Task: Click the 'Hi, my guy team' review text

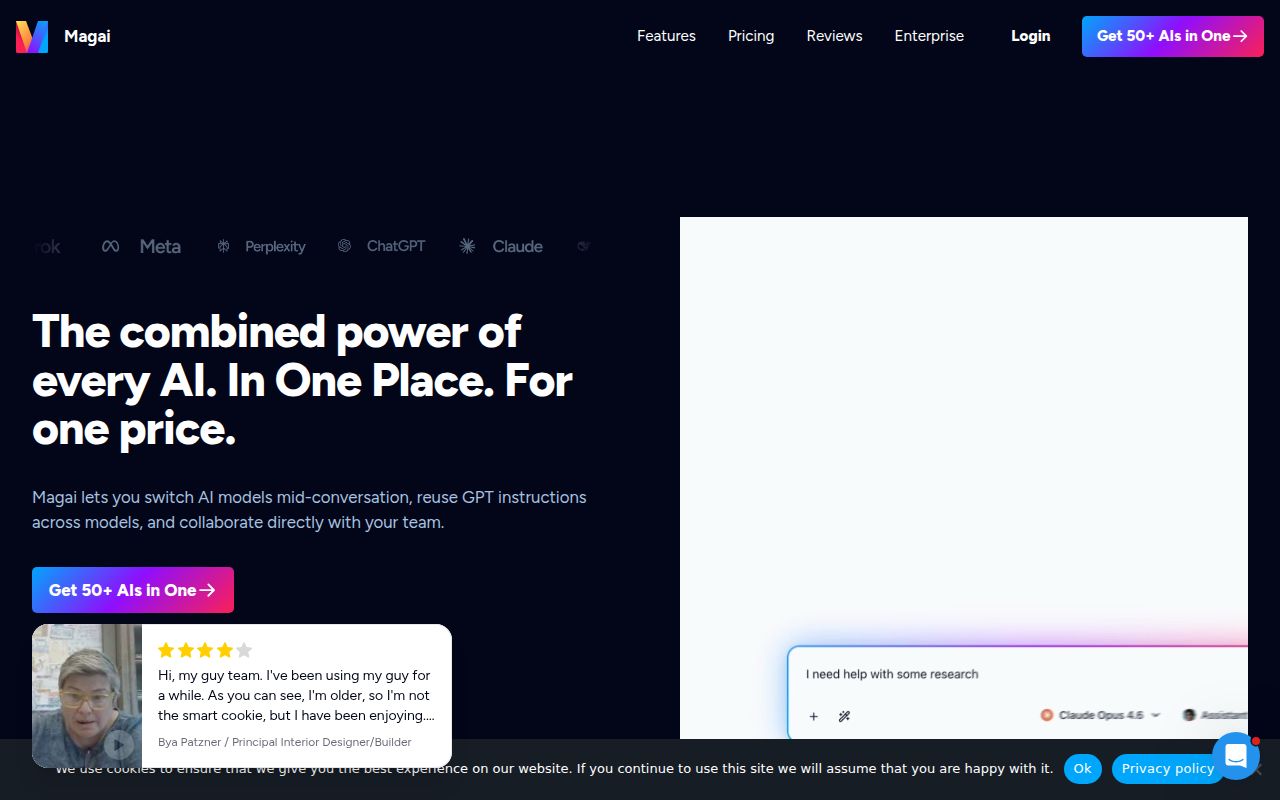Action: coord(296,696)
